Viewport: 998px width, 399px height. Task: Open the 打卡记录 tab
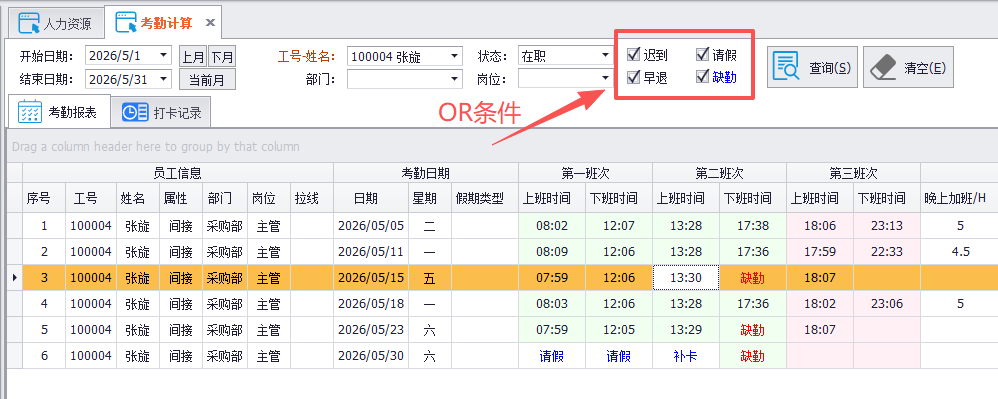[161, 113]
